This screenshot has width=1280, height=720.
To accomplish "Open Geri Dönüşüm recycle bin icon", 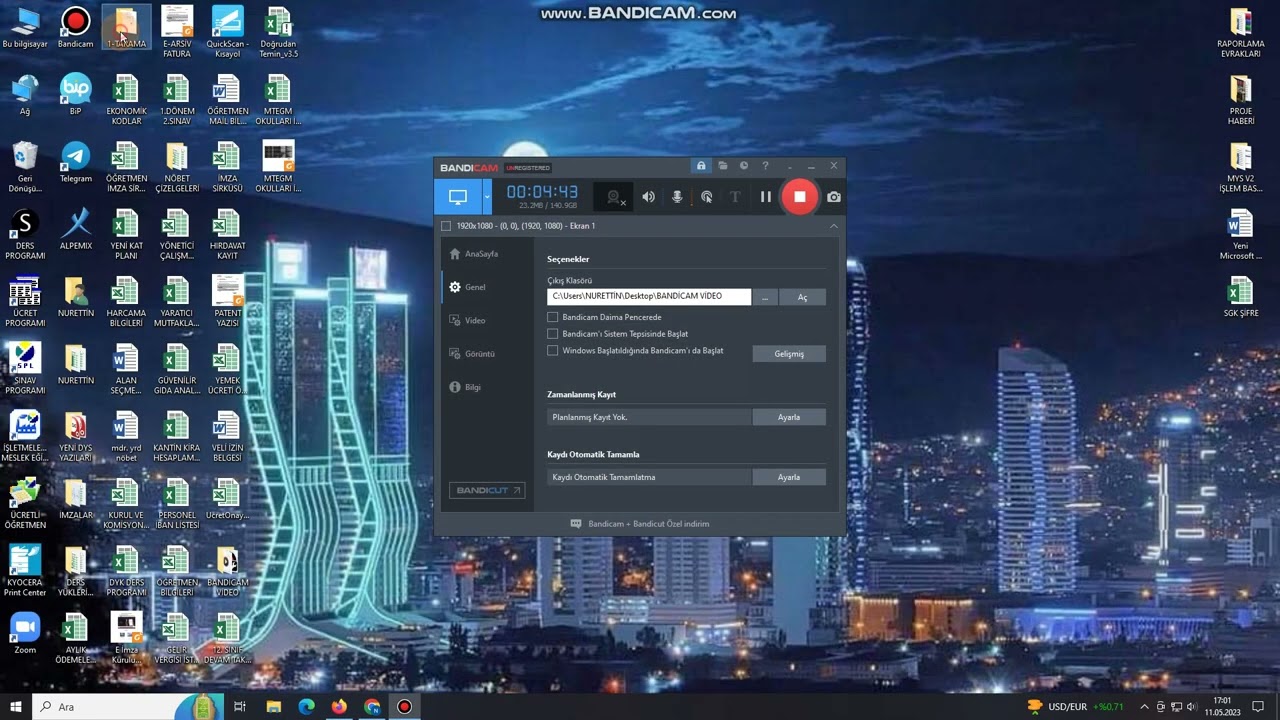I will click(x=25, y=168).
